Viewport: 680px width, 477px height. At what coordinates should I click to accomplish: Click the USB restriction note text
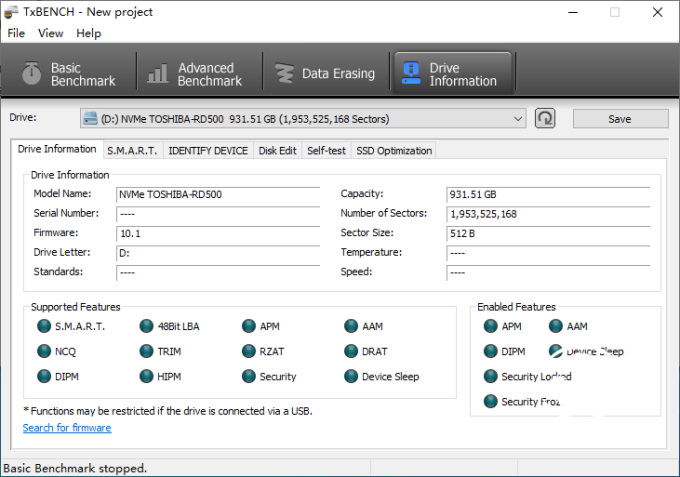tap(167, 411)
